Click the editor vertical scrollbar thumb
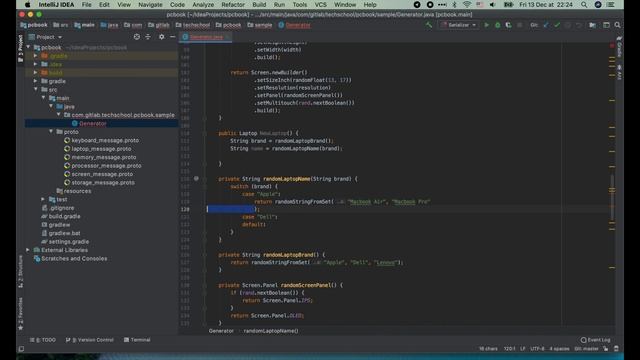This screenshot has height=360, width=640. tap(612, 196)
